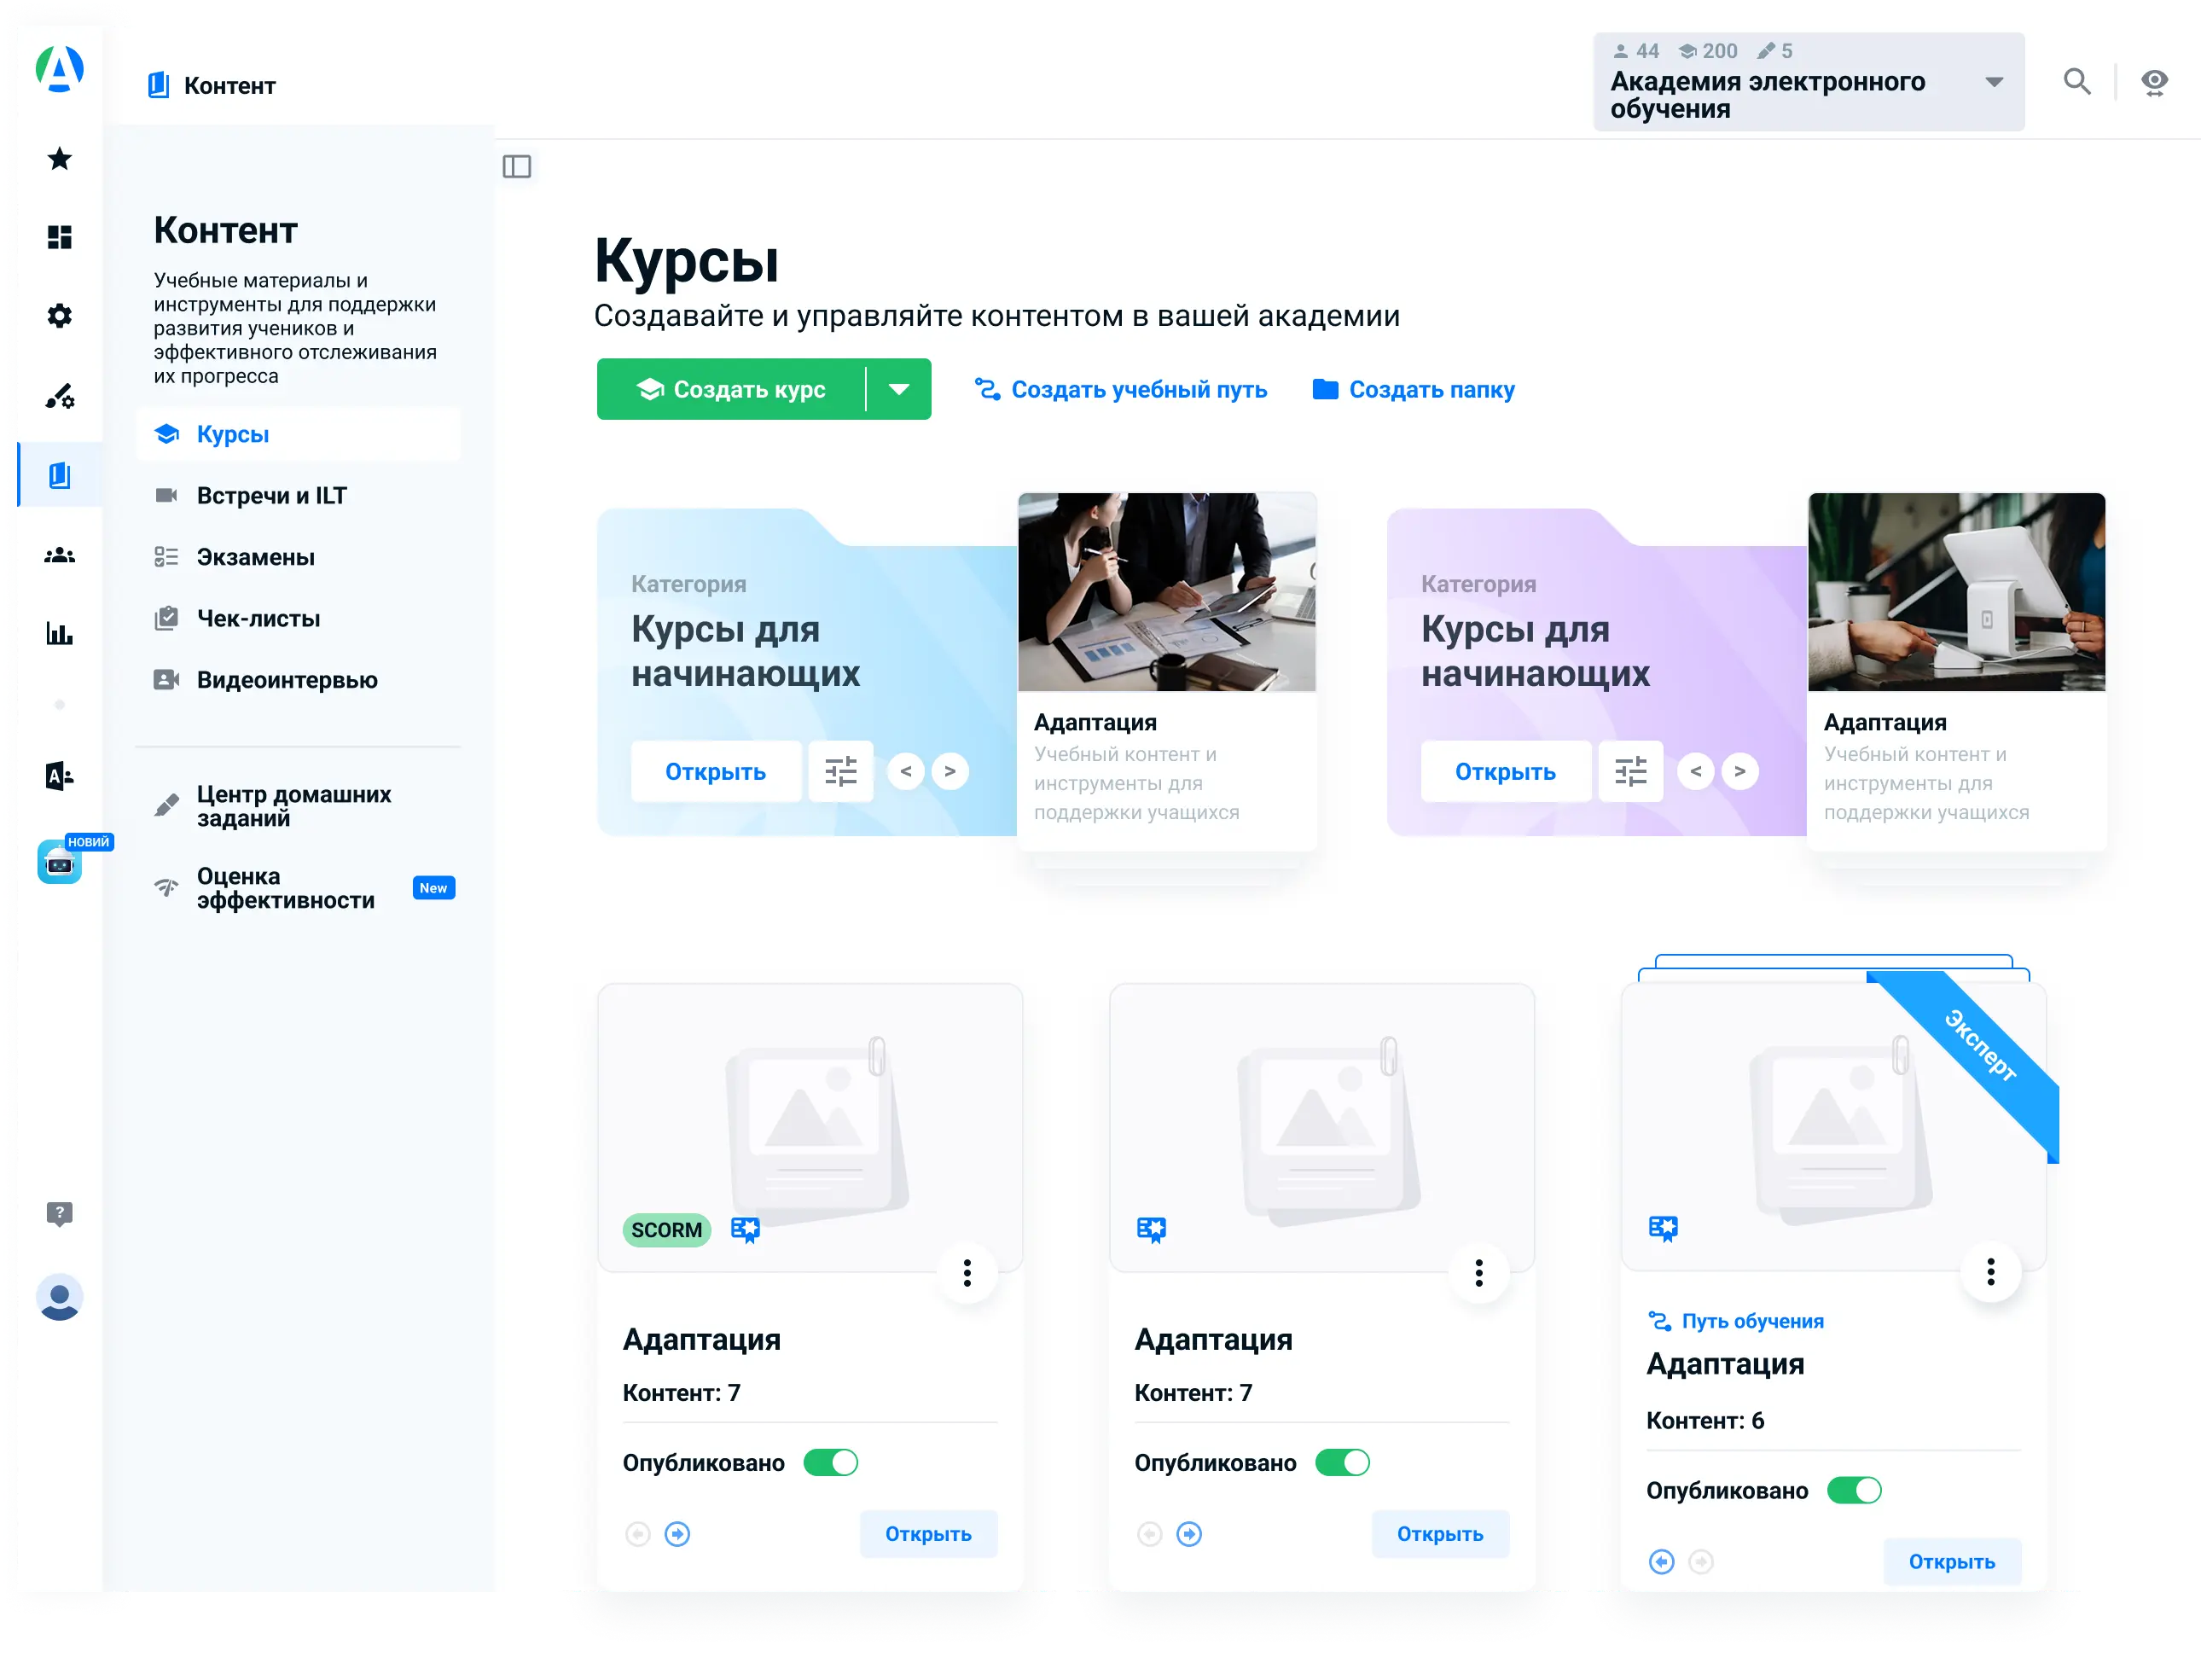The width and height of the screenshot is (2201, 1680).
Task: Open the favorites star icon in the rail
Action: pos(60,158)
